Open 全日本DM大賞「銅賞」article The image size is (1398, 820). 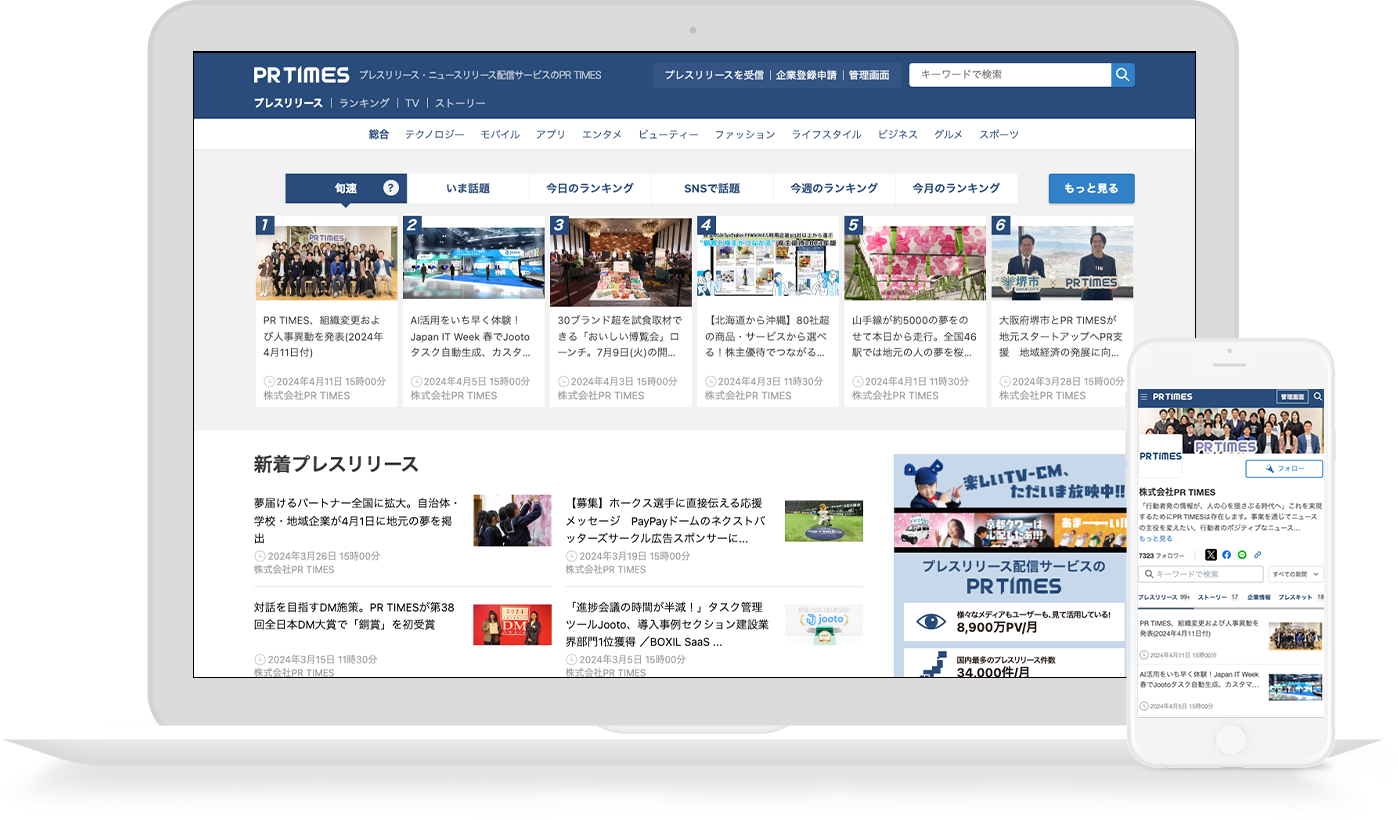(354, 616)
